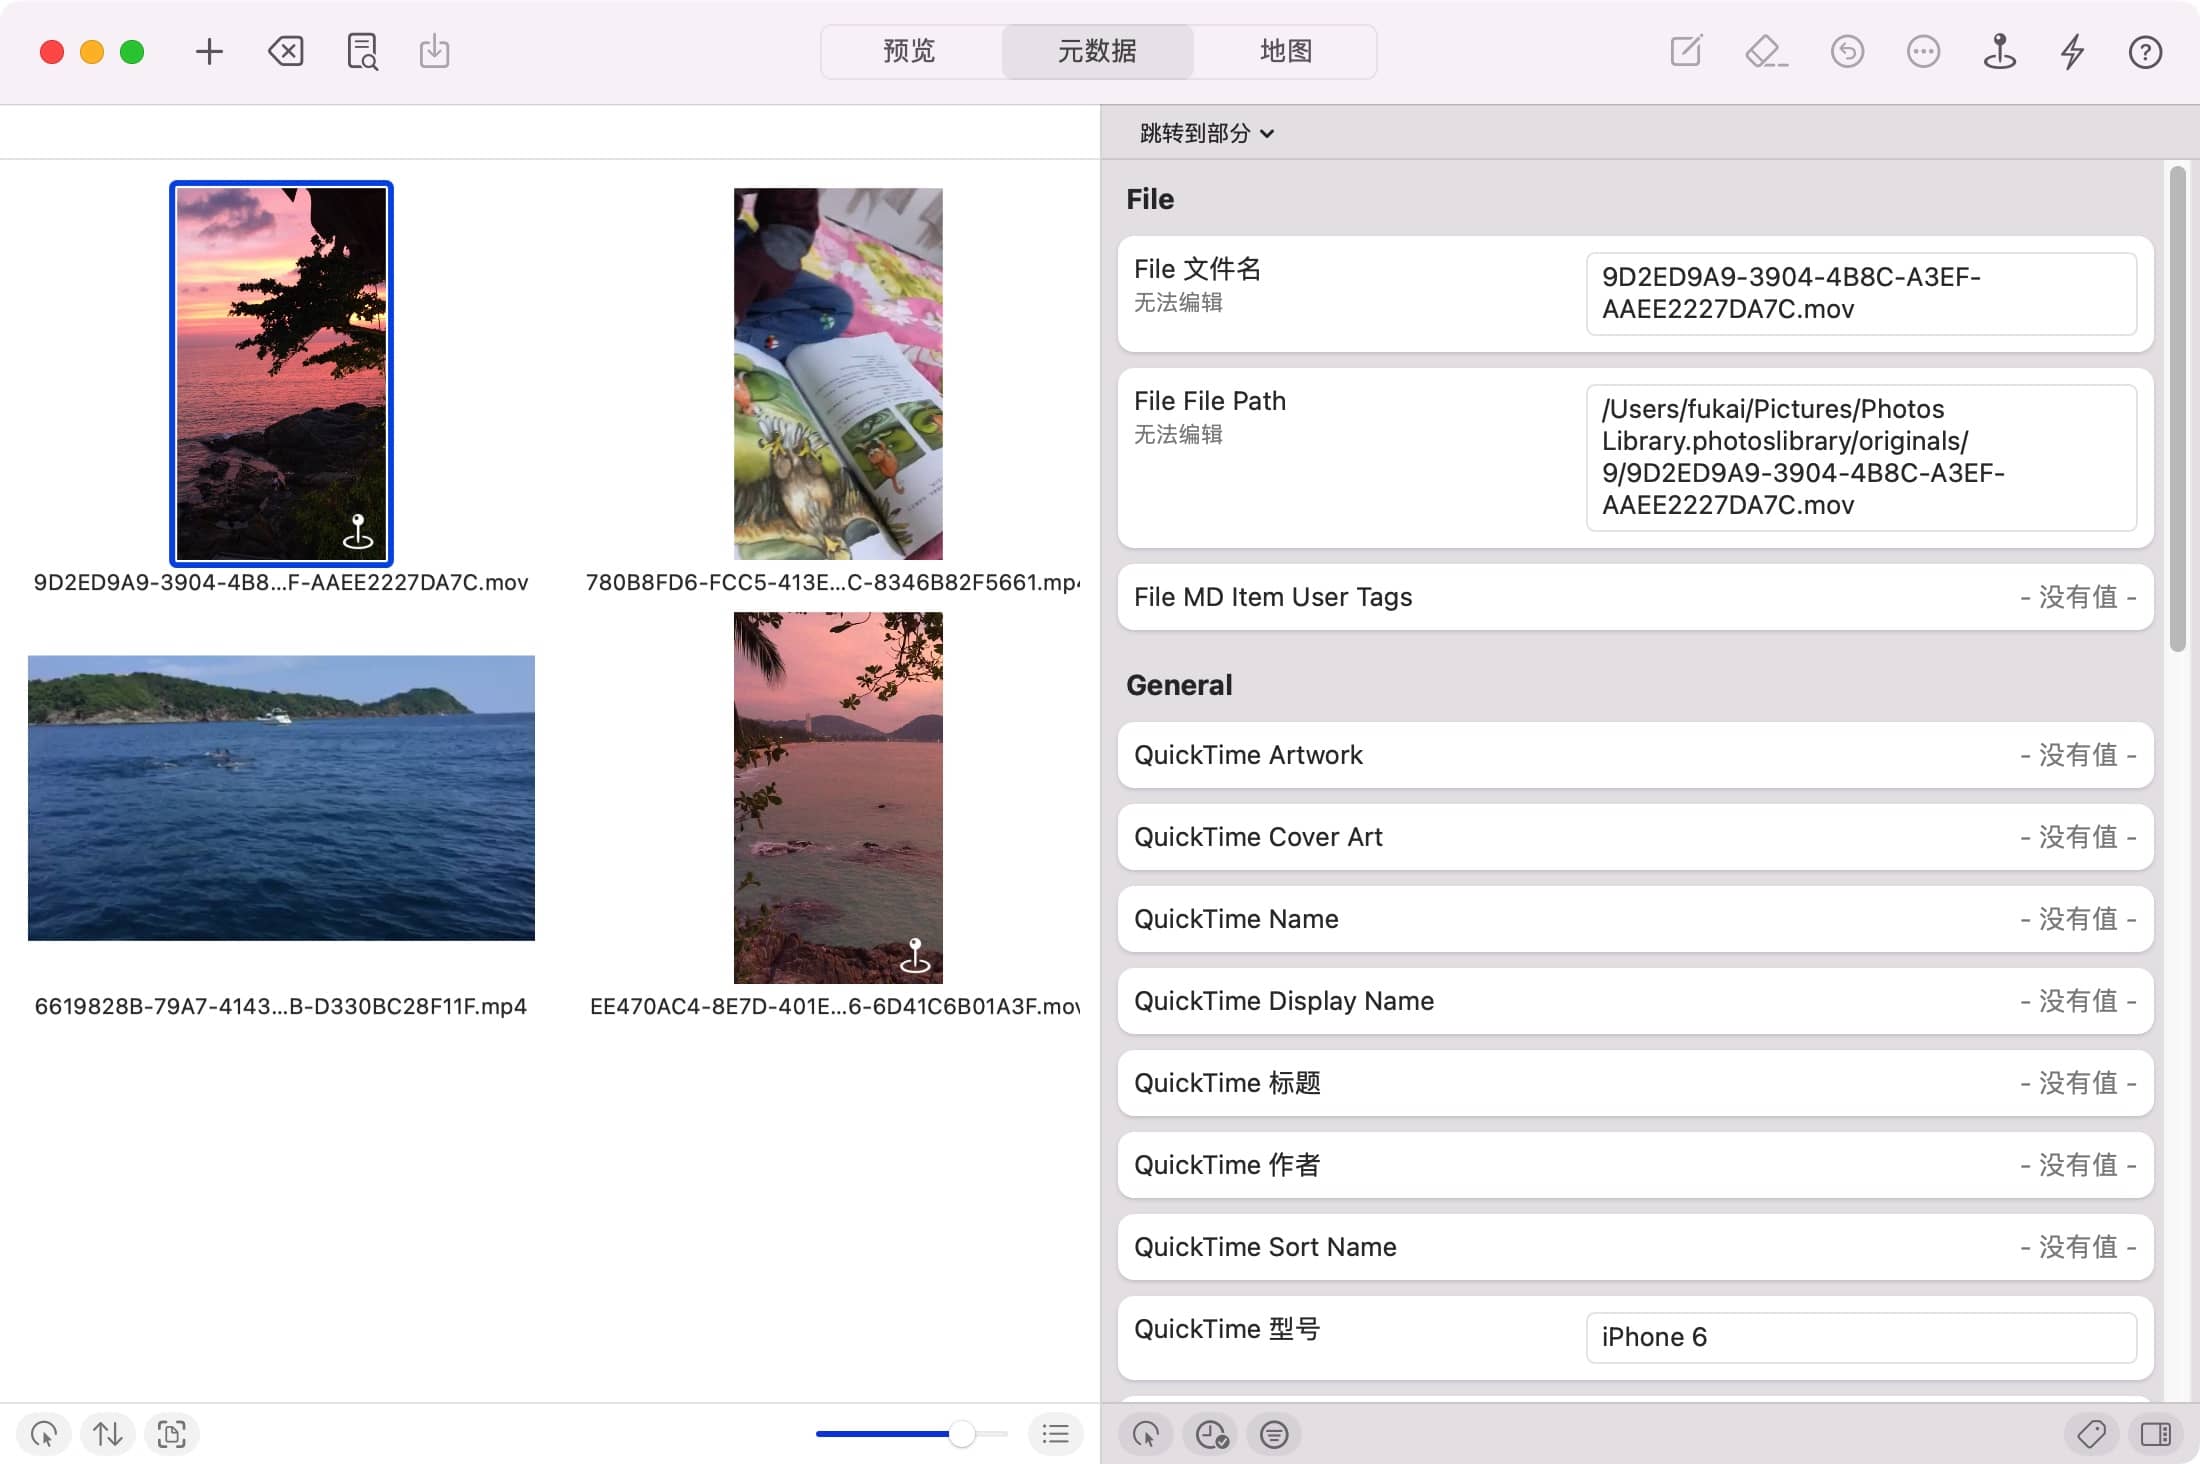
Task: Add files with the plus icon
Action: pos(209,51)
